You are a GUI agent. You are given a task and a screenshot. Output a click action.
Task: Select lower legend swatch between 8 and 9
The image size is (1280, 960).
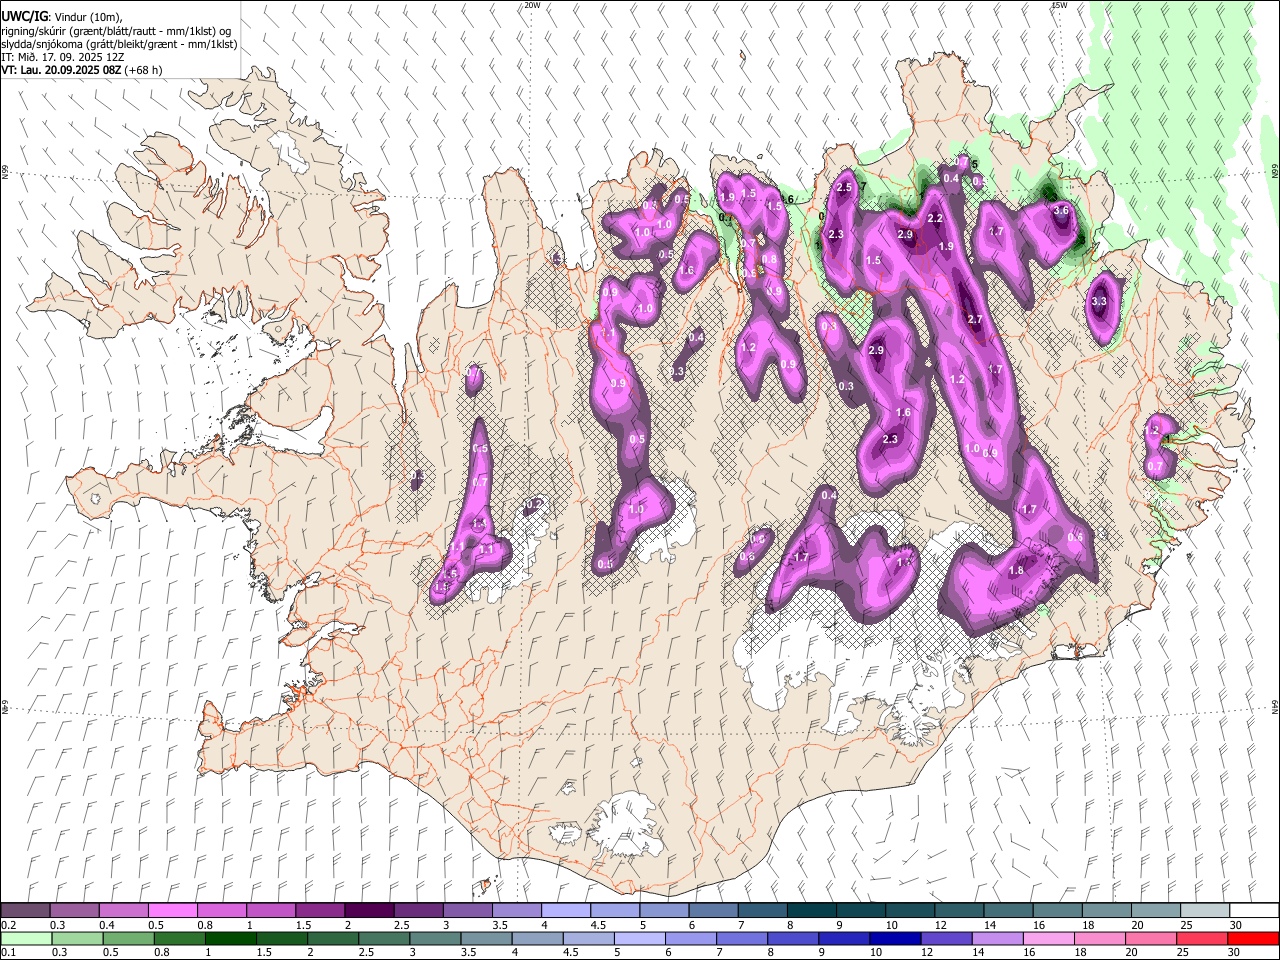coord(793,938)
